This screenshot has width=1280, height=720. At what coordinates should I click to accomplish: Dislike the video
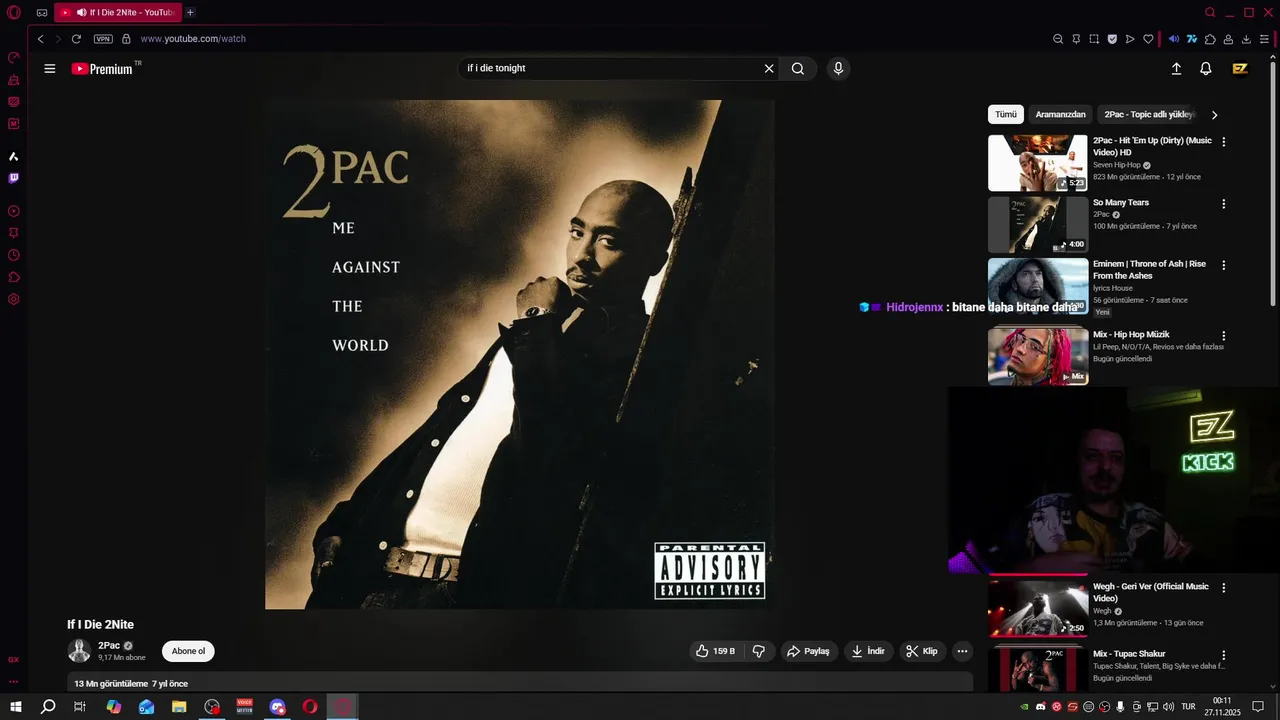pyautogui.click(x=759, y=651)
